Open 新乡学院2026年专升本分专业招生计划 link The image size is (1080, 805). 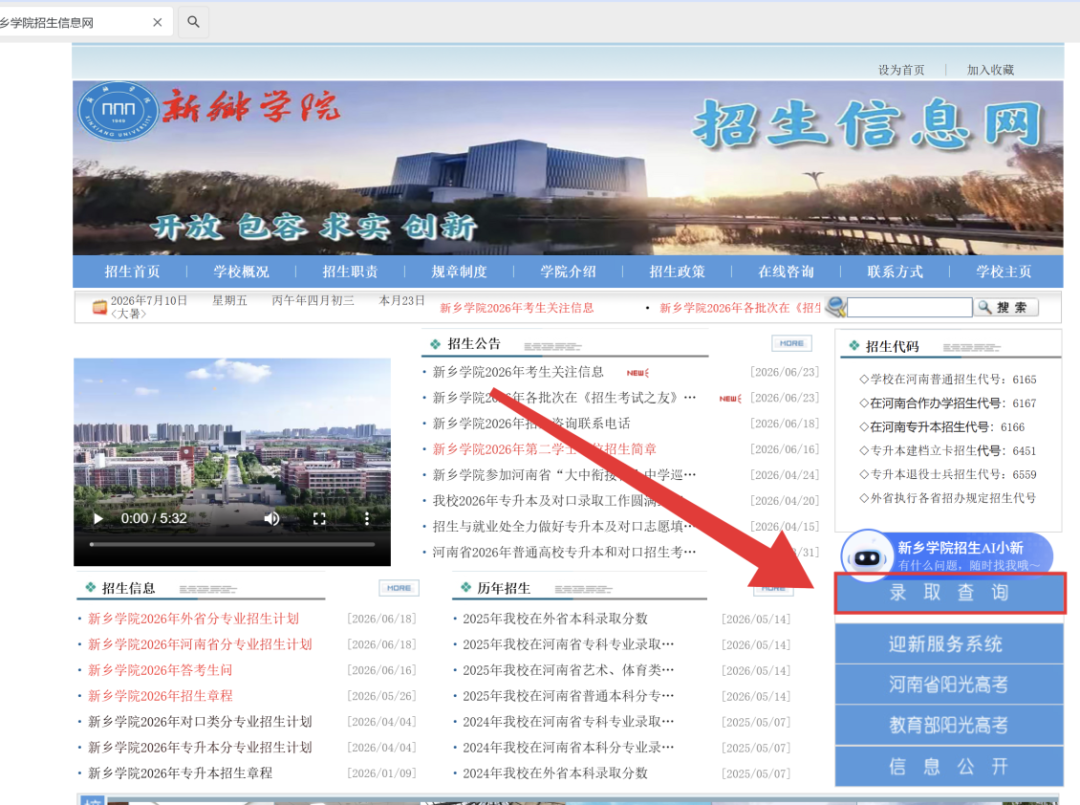[200, 747]
